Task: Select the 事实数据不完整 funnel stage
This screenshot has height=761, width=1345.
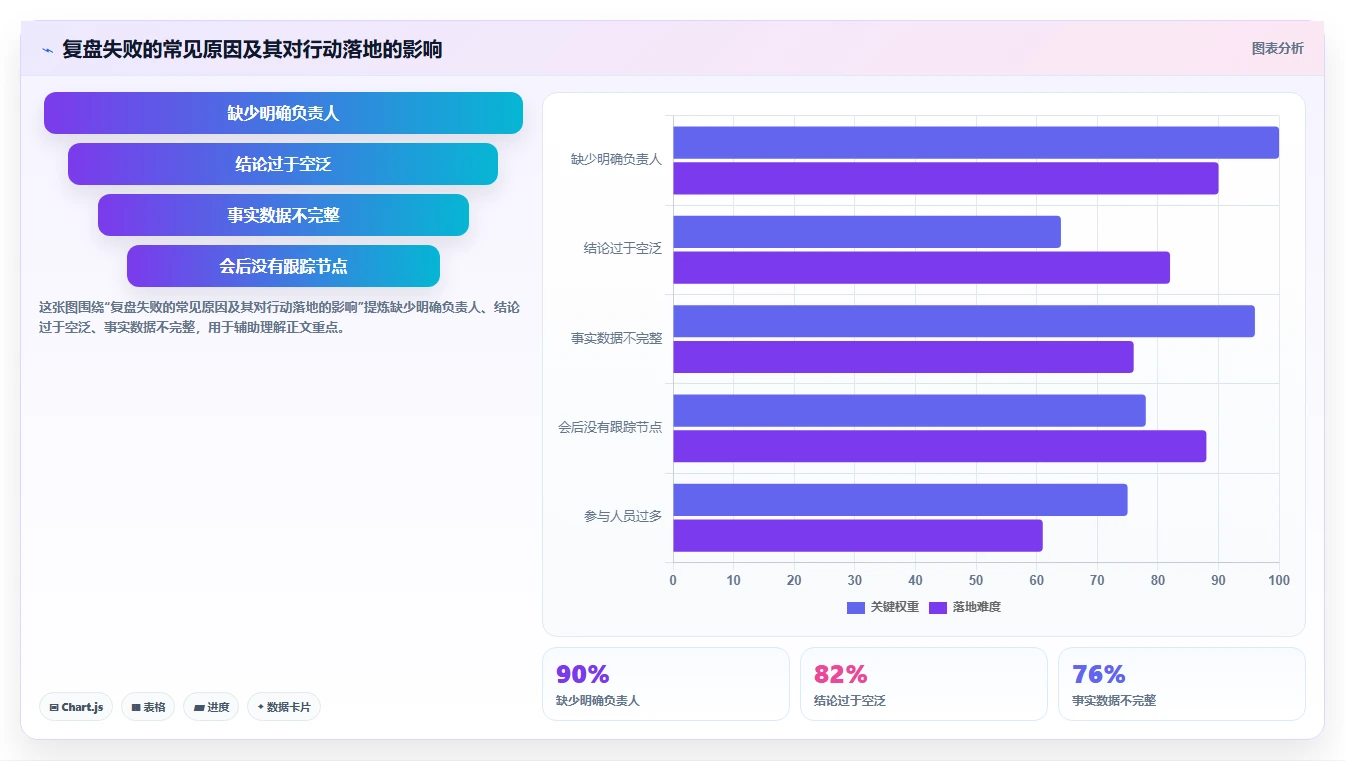Action: [x=283, y=215]
